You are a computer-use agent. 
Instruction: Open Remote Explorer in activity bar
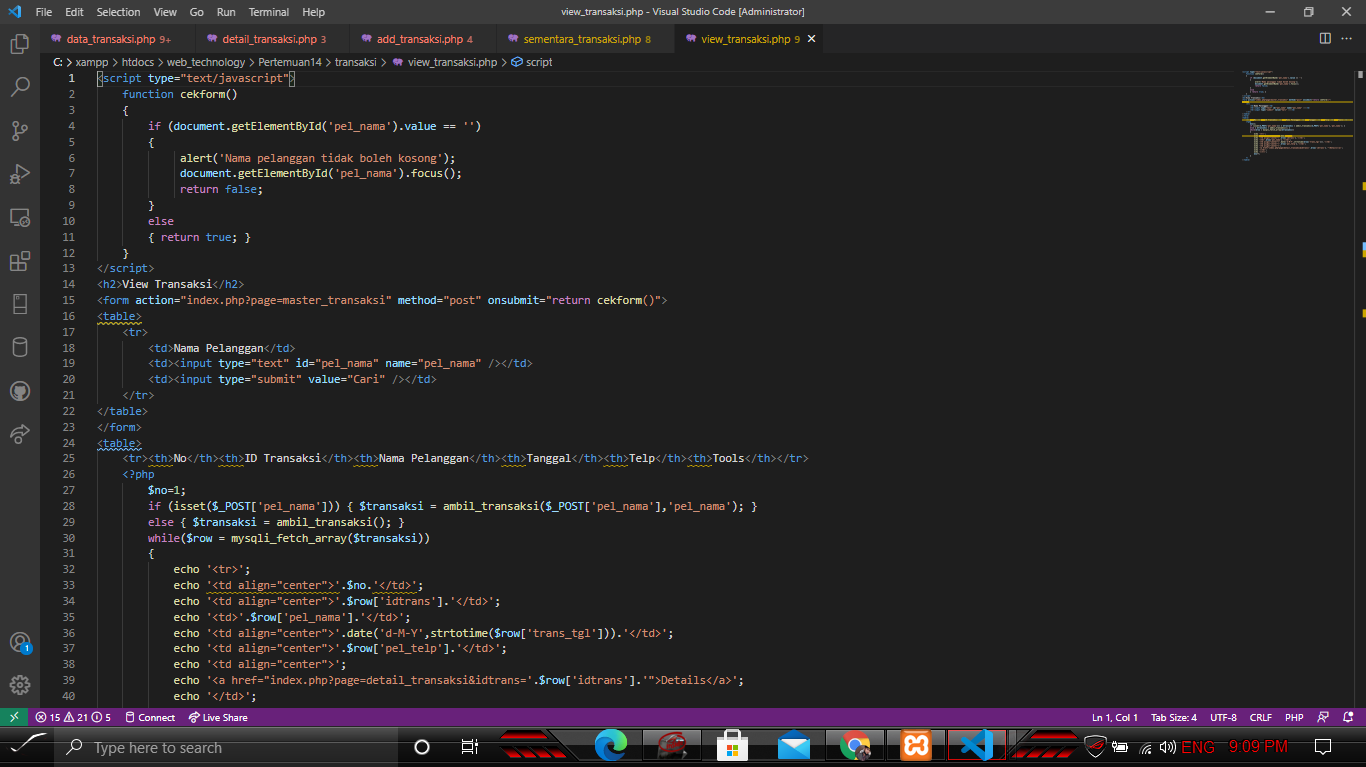(19, 217)
